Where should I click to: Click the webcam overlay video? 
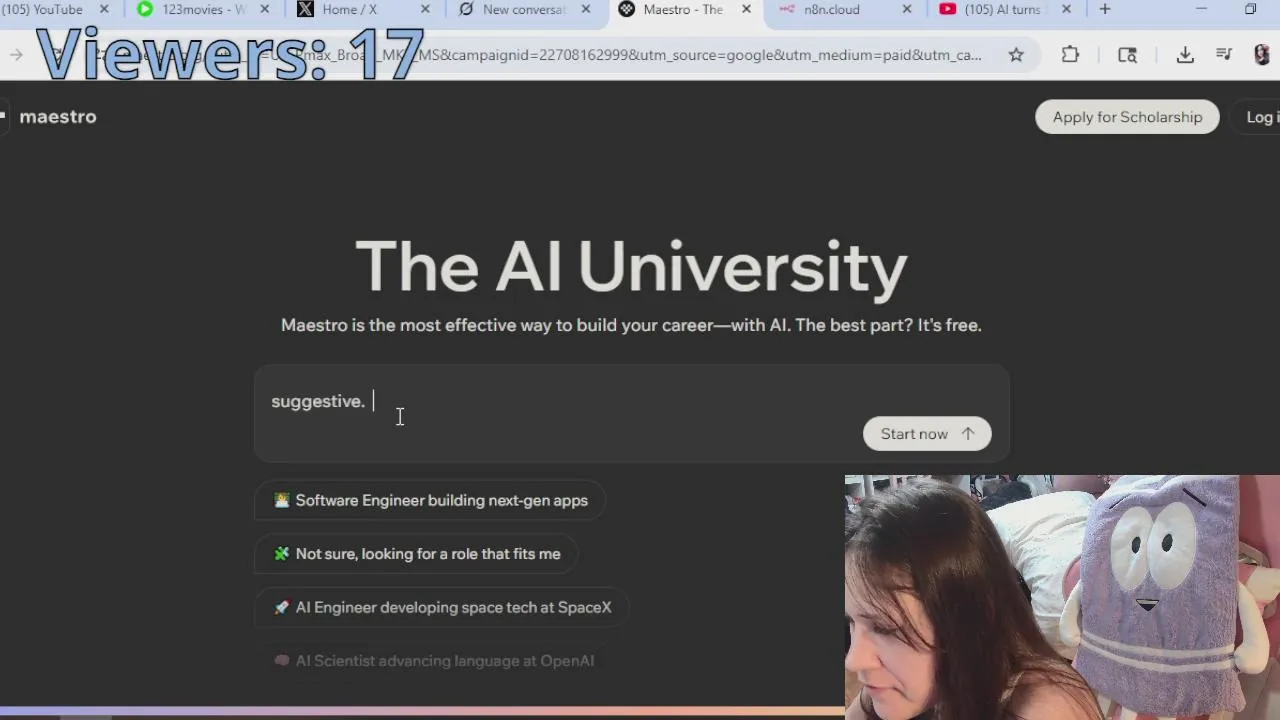tap(1062, 597)
